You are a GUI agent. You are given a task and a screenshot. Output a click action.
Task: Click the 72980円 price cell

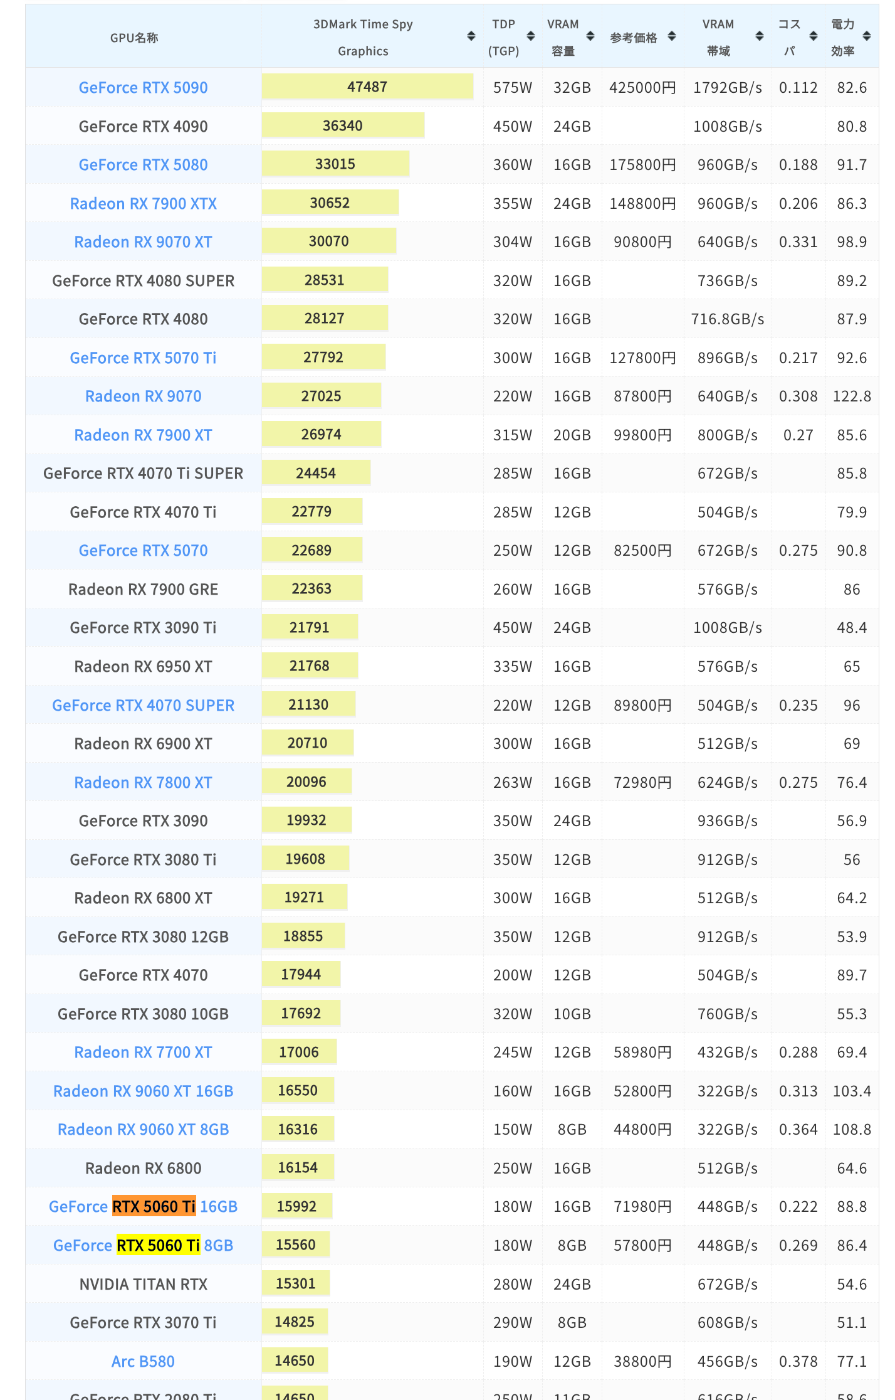coord(642,782)
